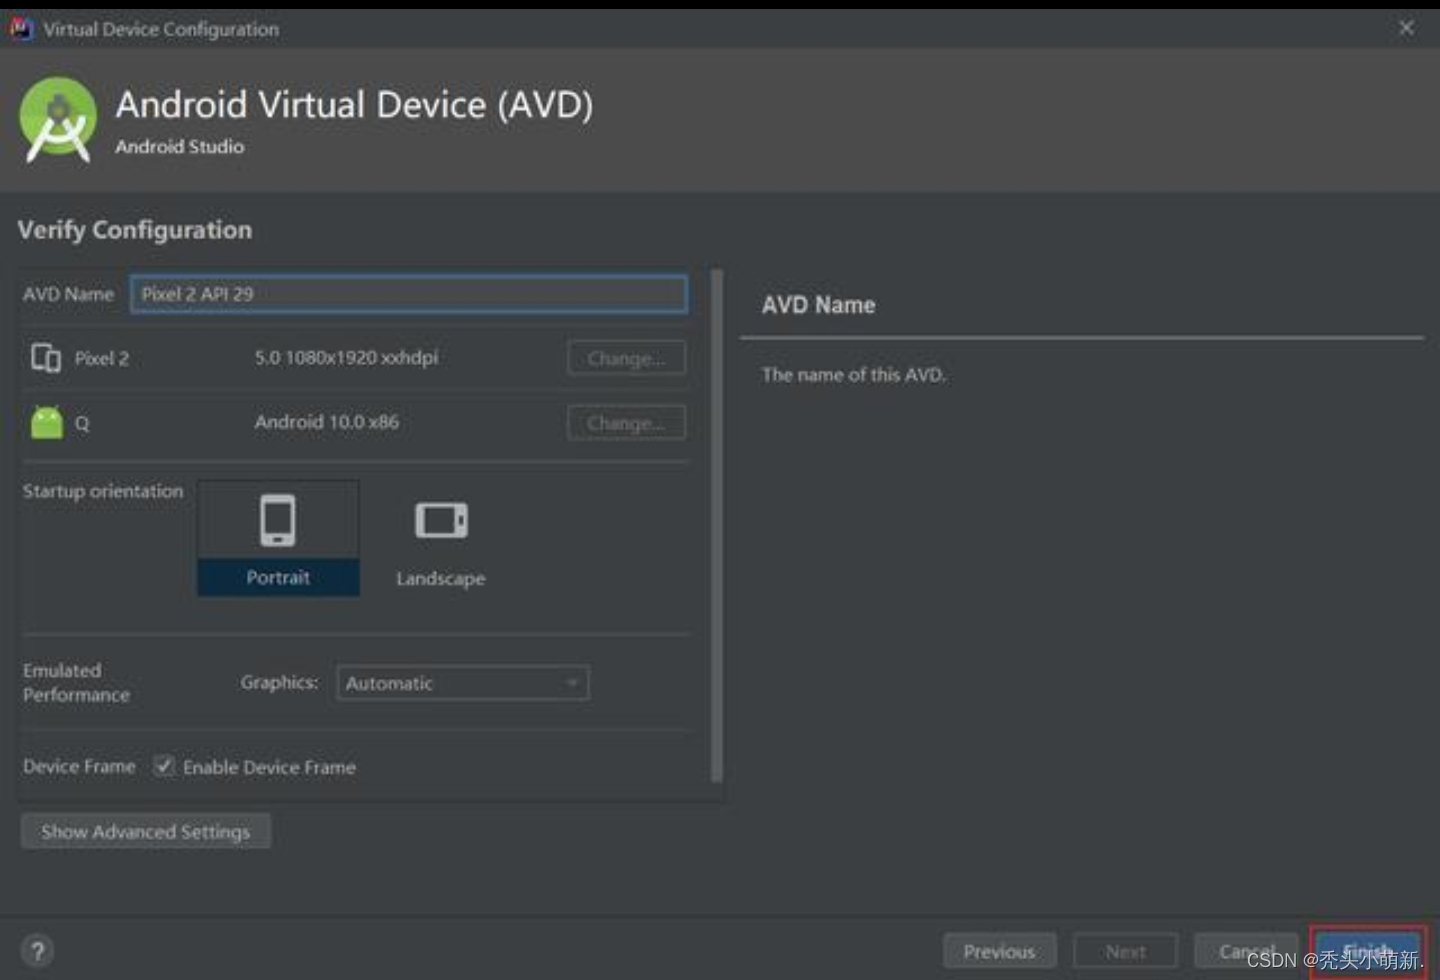
Task: Click the 'Startup orientation' label
Action: pyautogui.click(x=103, y=491)
